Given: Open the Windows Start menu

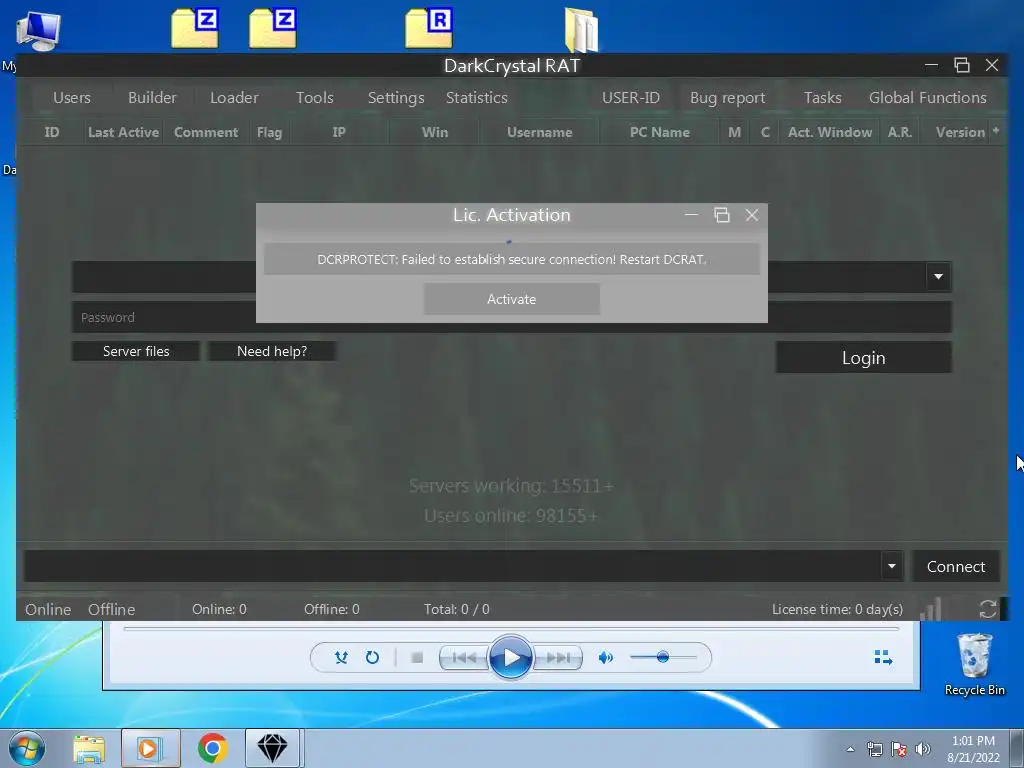Looking at the screenshot, I should (27, 748).
